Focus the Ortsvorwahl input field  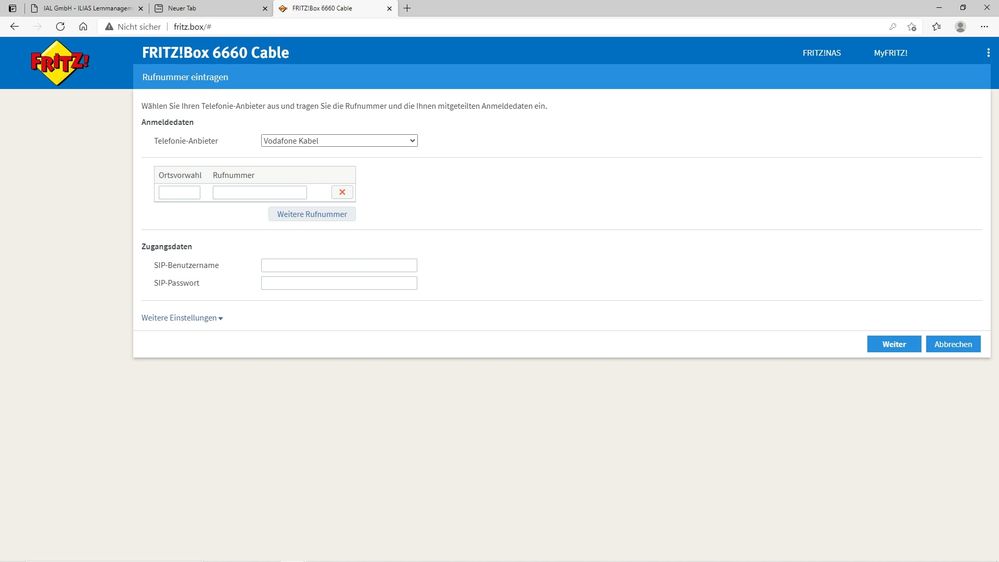pyautogui.click(x=179, y=192)
